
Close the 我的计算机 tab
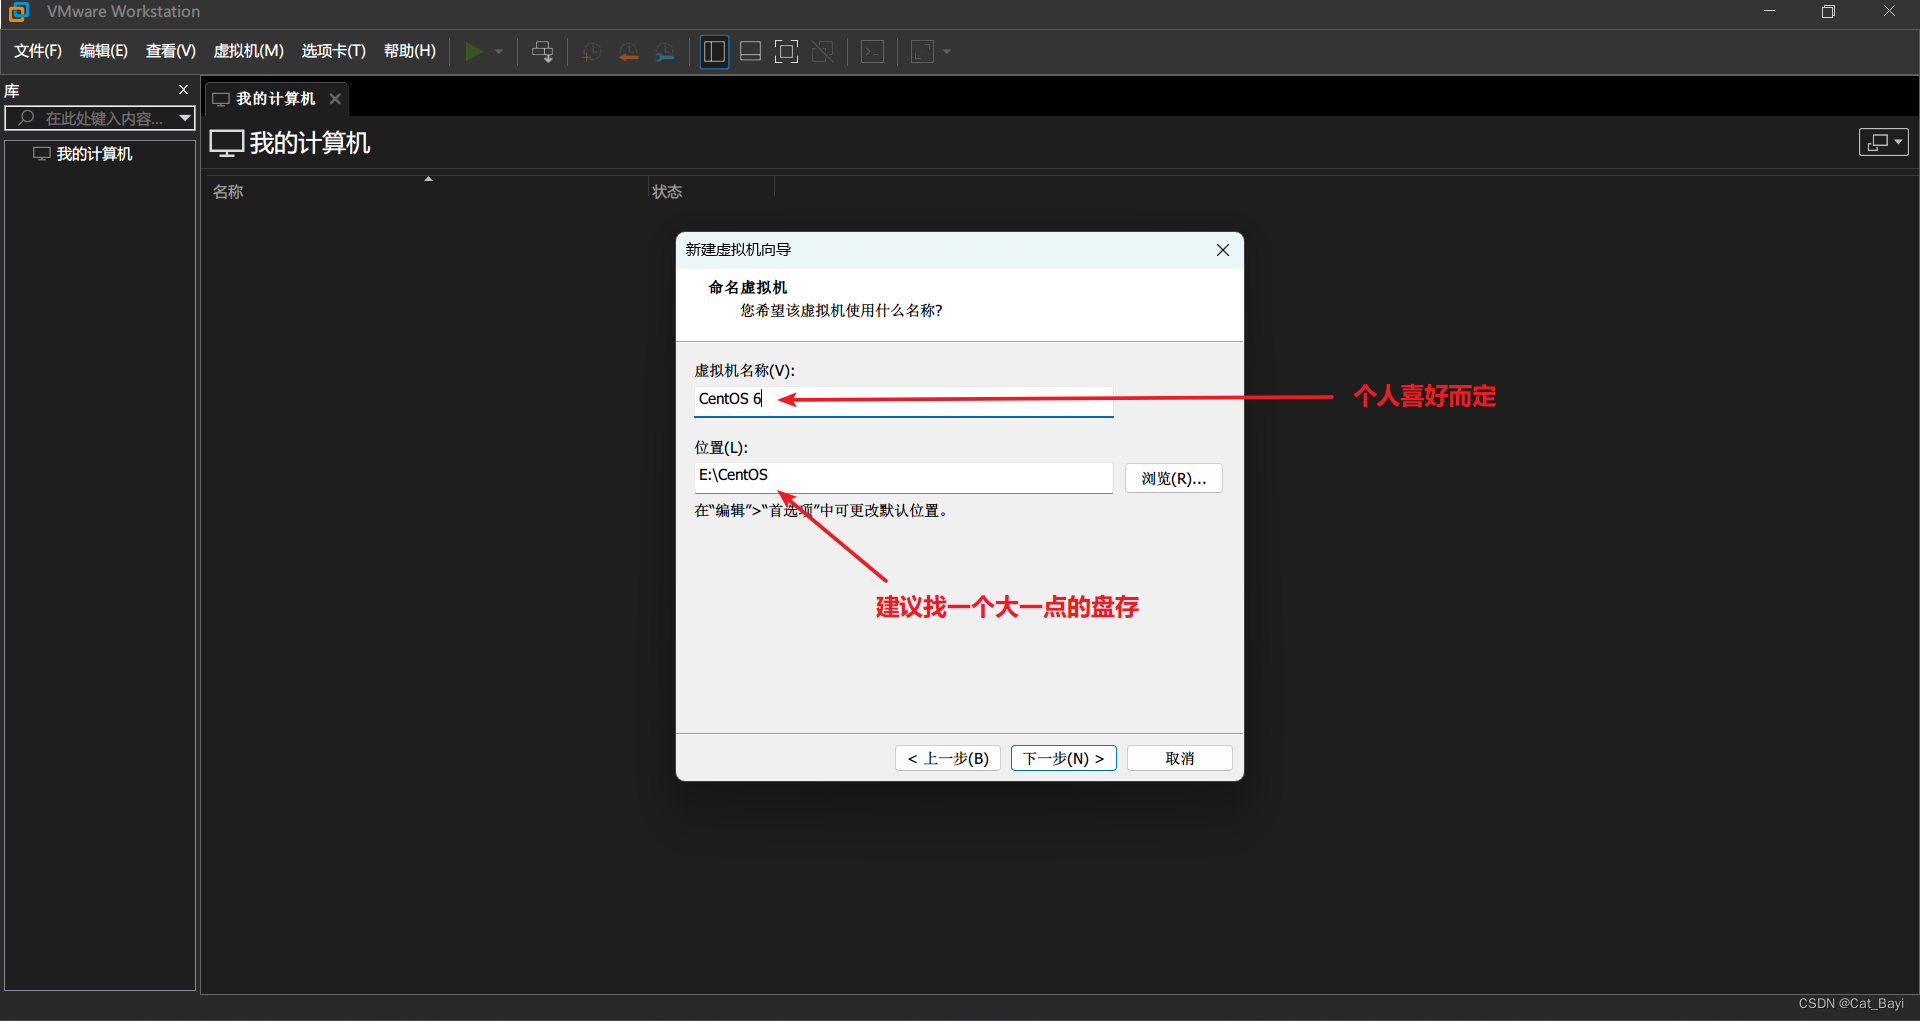pos(336,99)
